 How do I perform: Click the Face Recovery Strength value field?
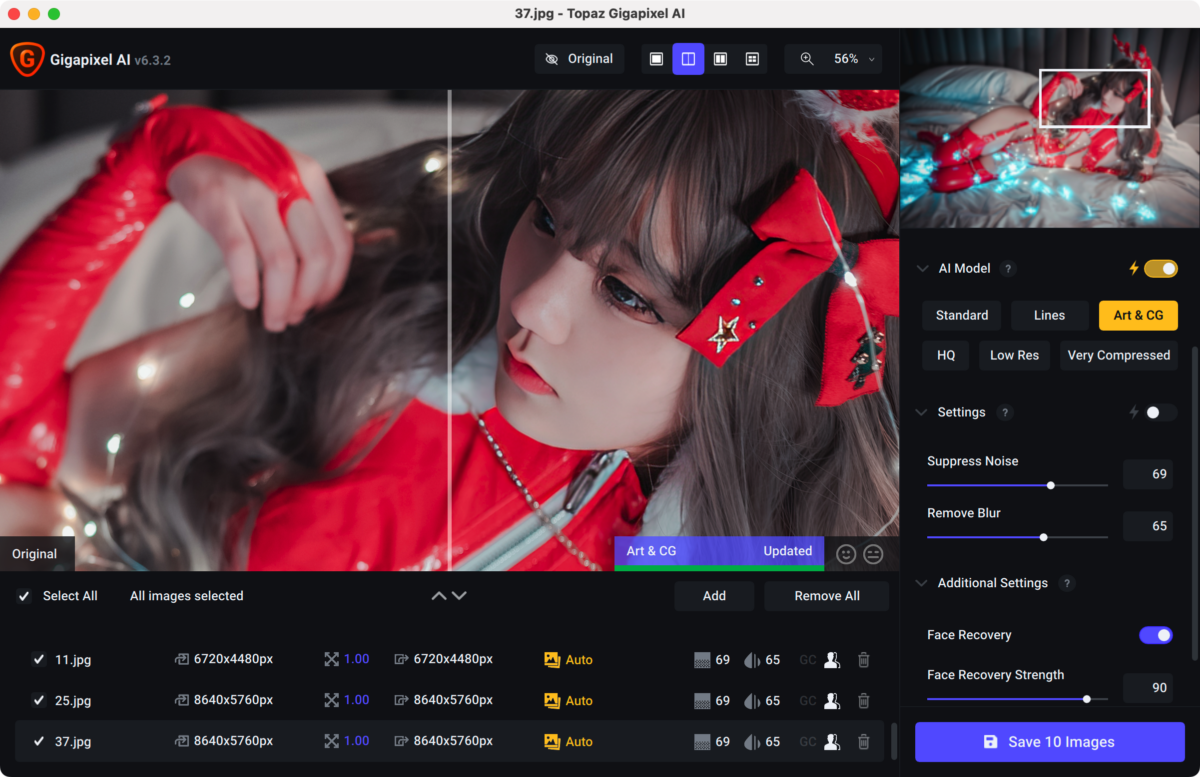(x=1148, y=688)
